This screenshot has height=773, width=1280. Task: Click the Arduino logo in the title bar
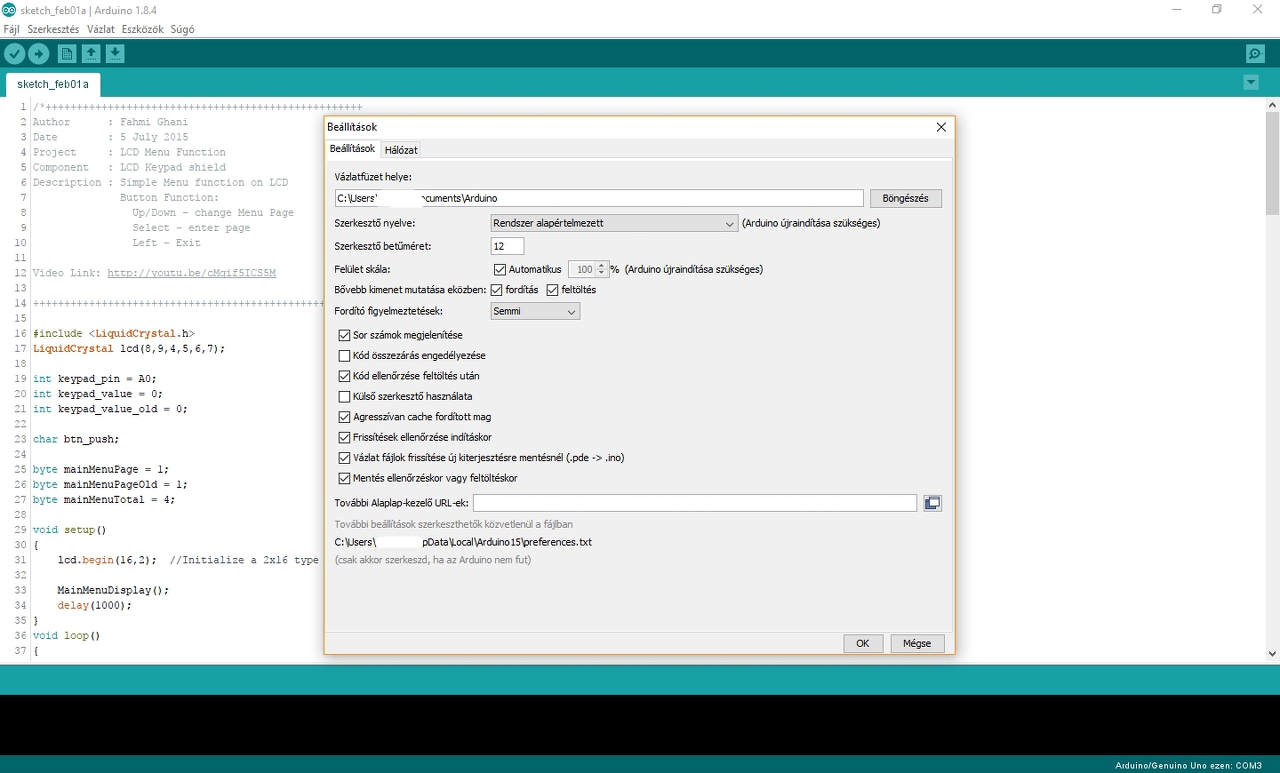click(8, 9)
